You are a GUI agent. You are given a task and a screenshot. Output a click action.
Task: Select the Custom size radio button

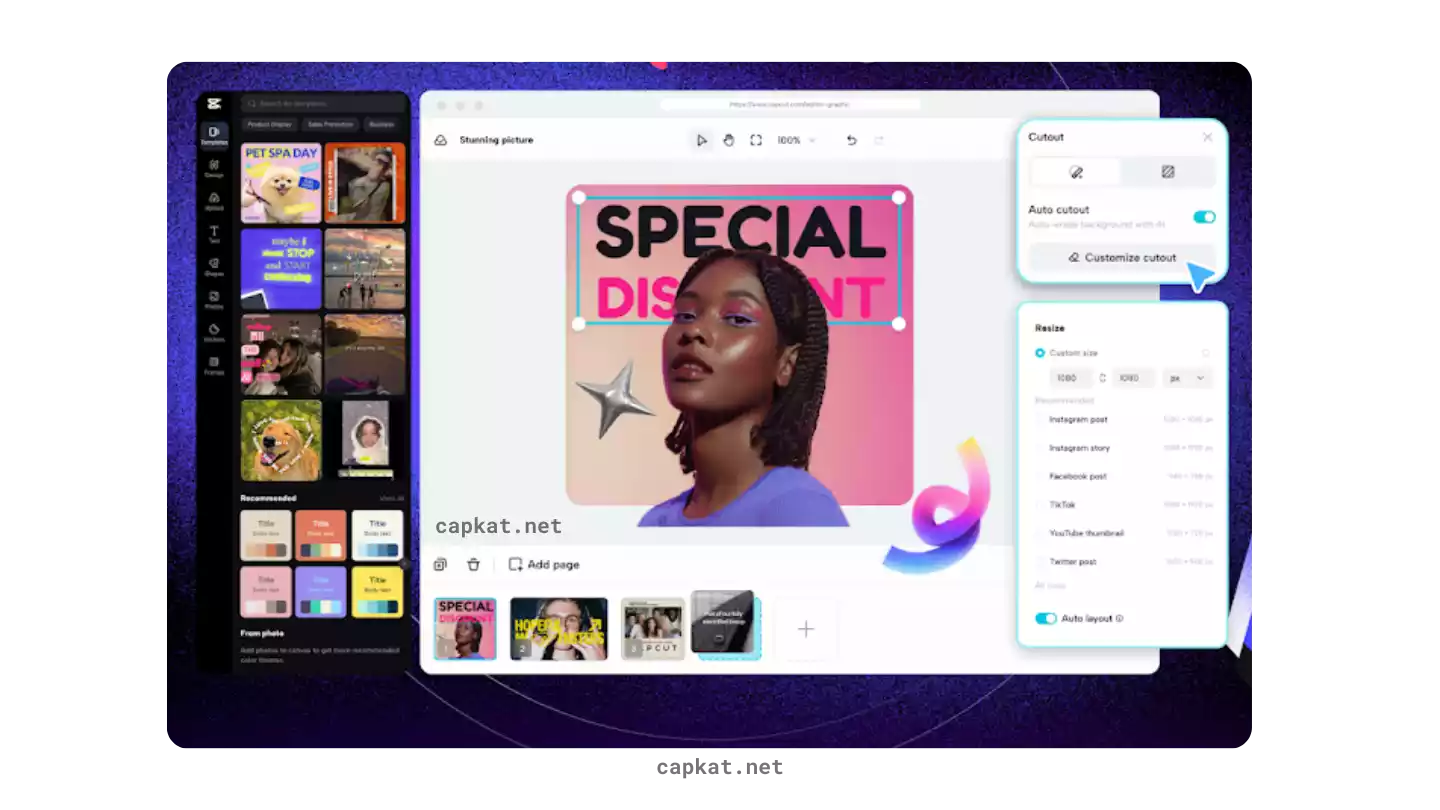tap(1040, 353)
